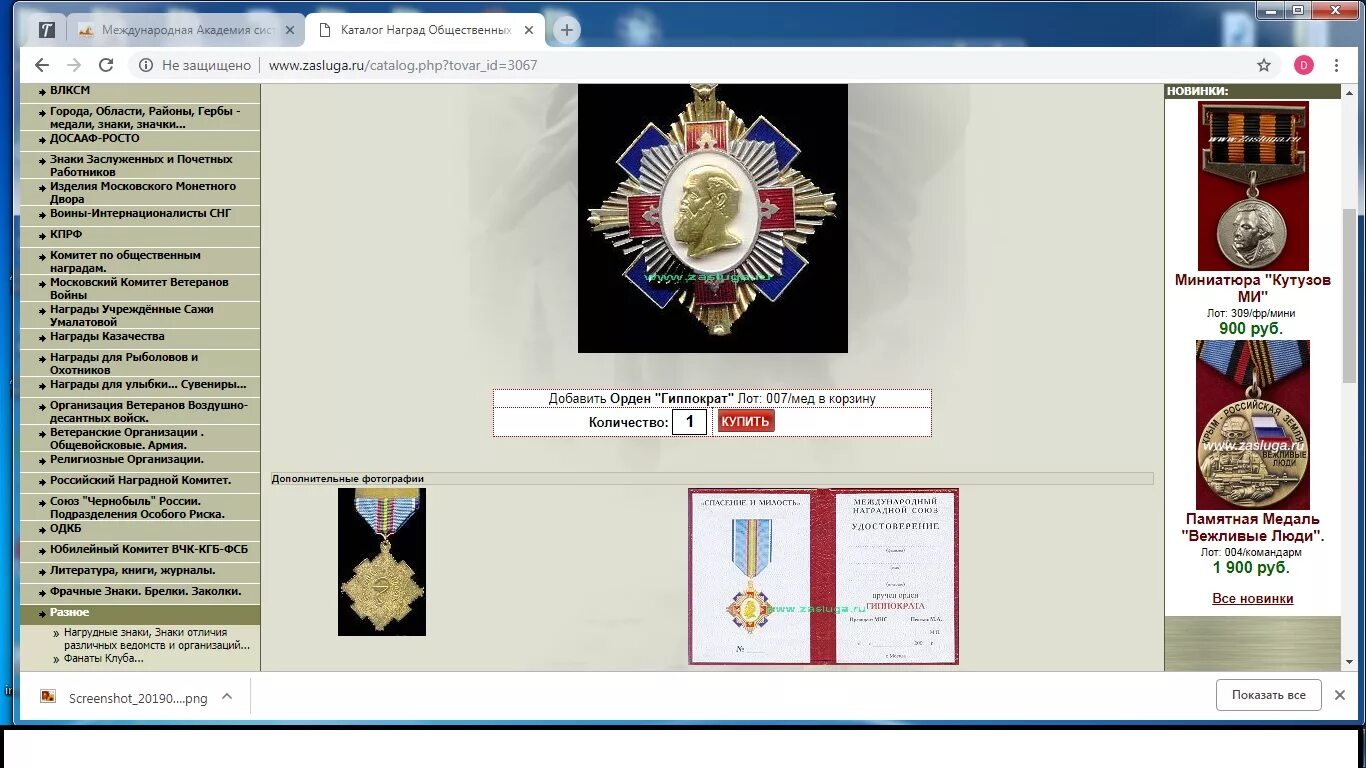The height and width of the screenshot is (768, 1366).
Task: Open Юбилейный Комитет ВЧК-КГБ-ФСБ category
Action: [149, 549]
